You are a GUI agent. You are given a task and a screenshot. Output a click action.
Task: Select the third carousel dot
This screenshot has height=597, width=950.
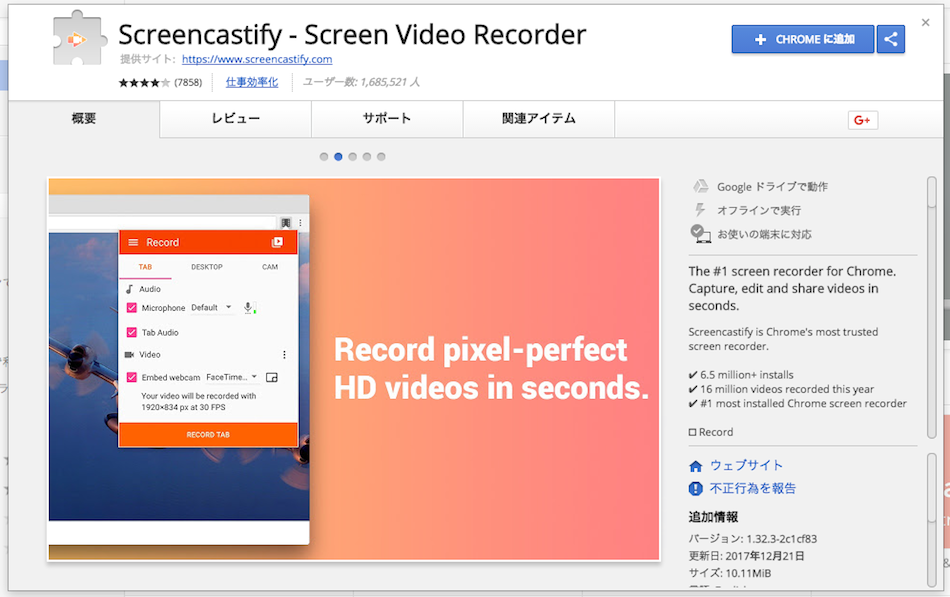point(353,157)
